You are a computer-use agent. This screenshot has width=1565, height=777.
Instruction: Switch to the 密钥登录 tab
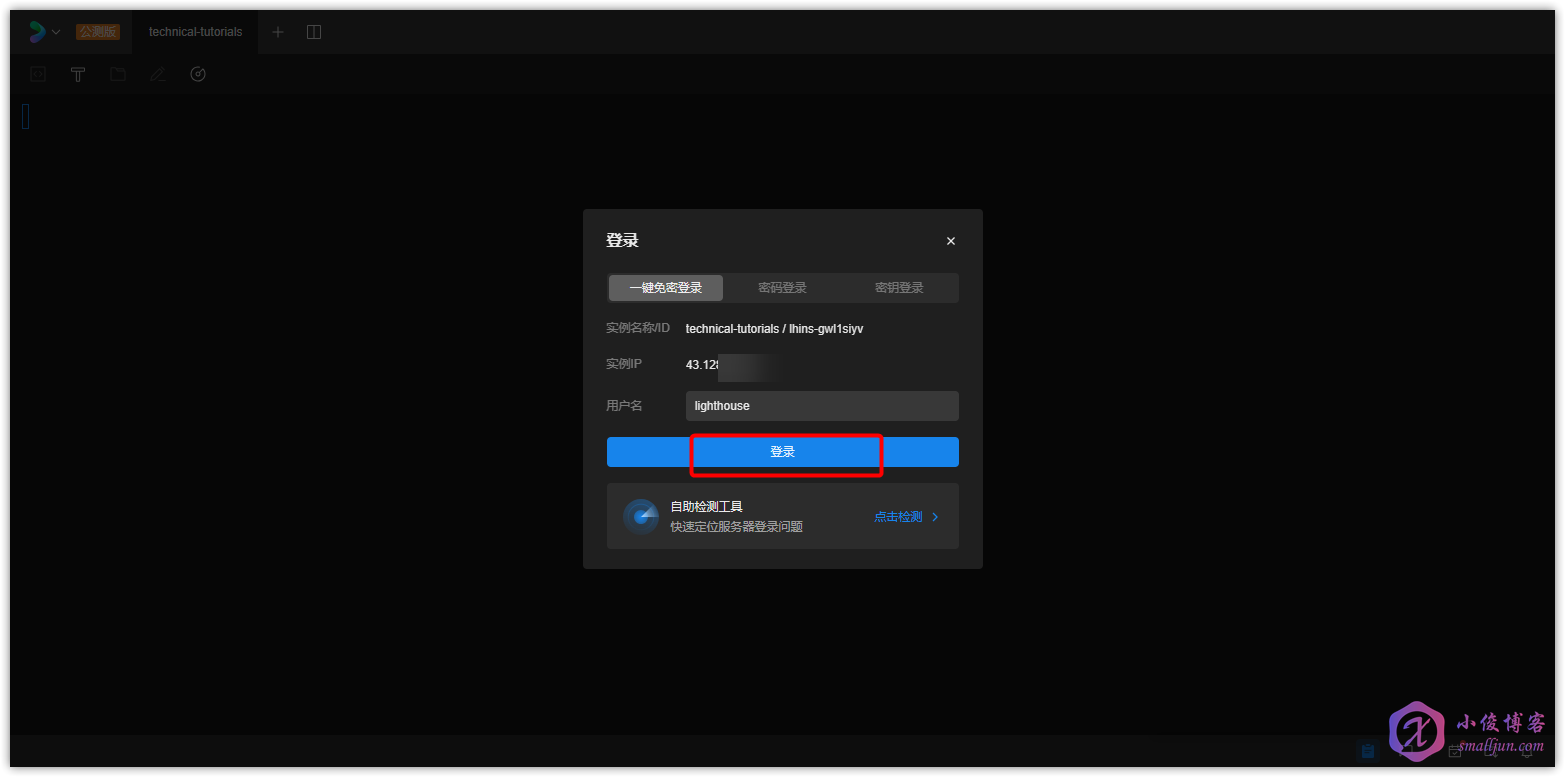[899, 288]
